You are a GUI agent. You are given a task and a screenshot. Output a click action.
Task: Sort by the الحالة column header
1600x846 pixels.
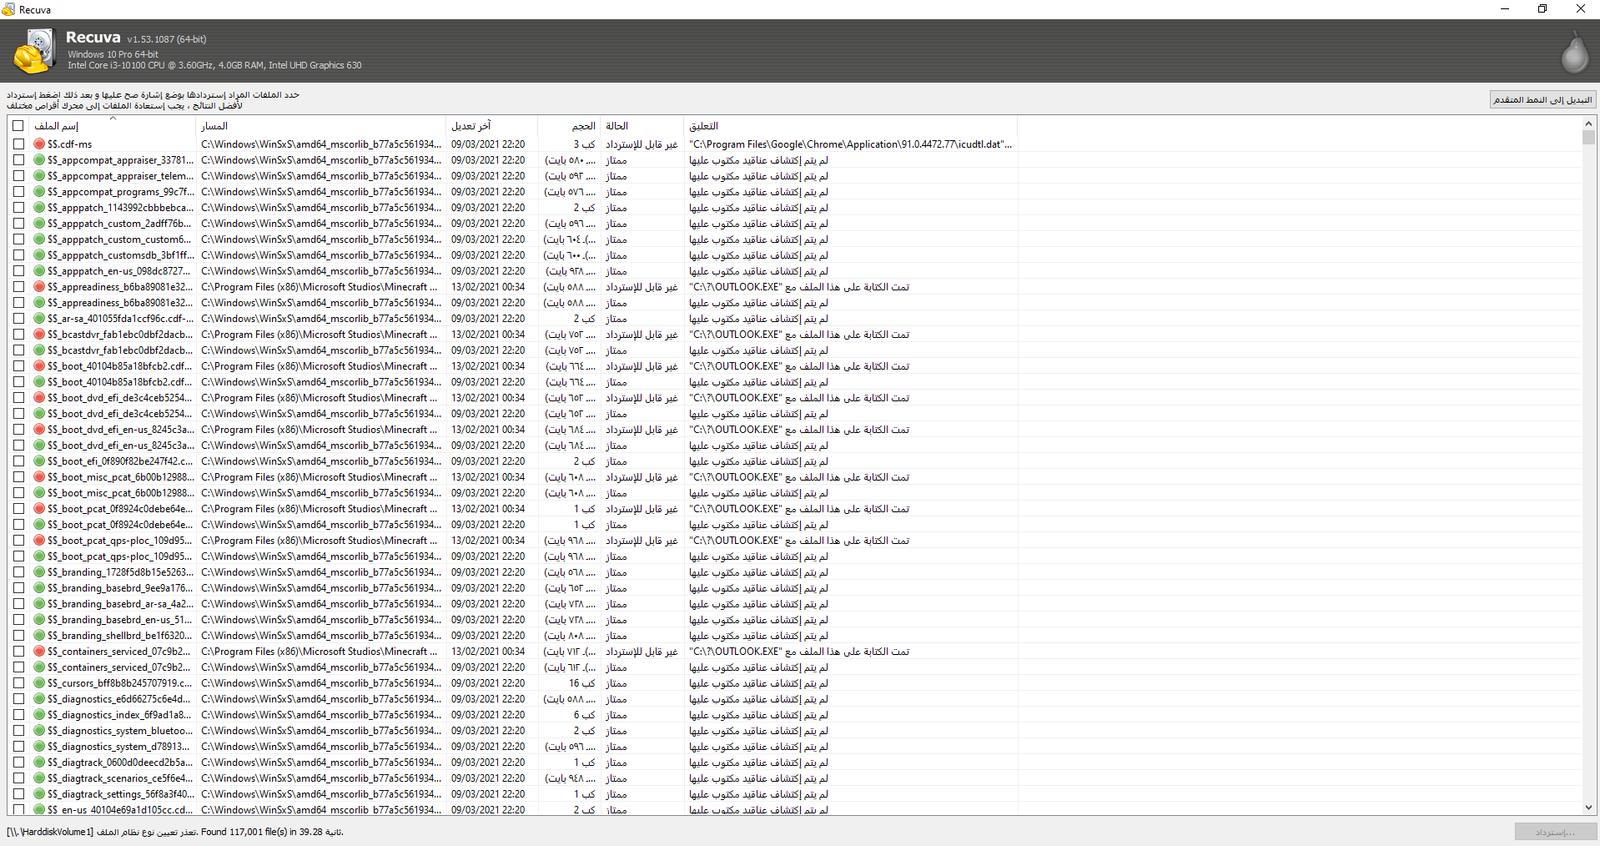coord(642,126)
